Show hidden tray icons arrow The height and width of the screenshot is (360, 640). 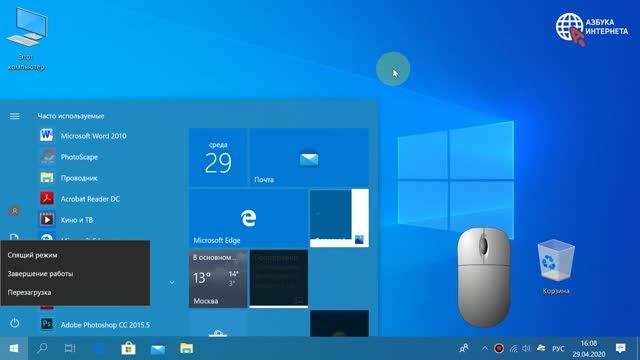484,349
